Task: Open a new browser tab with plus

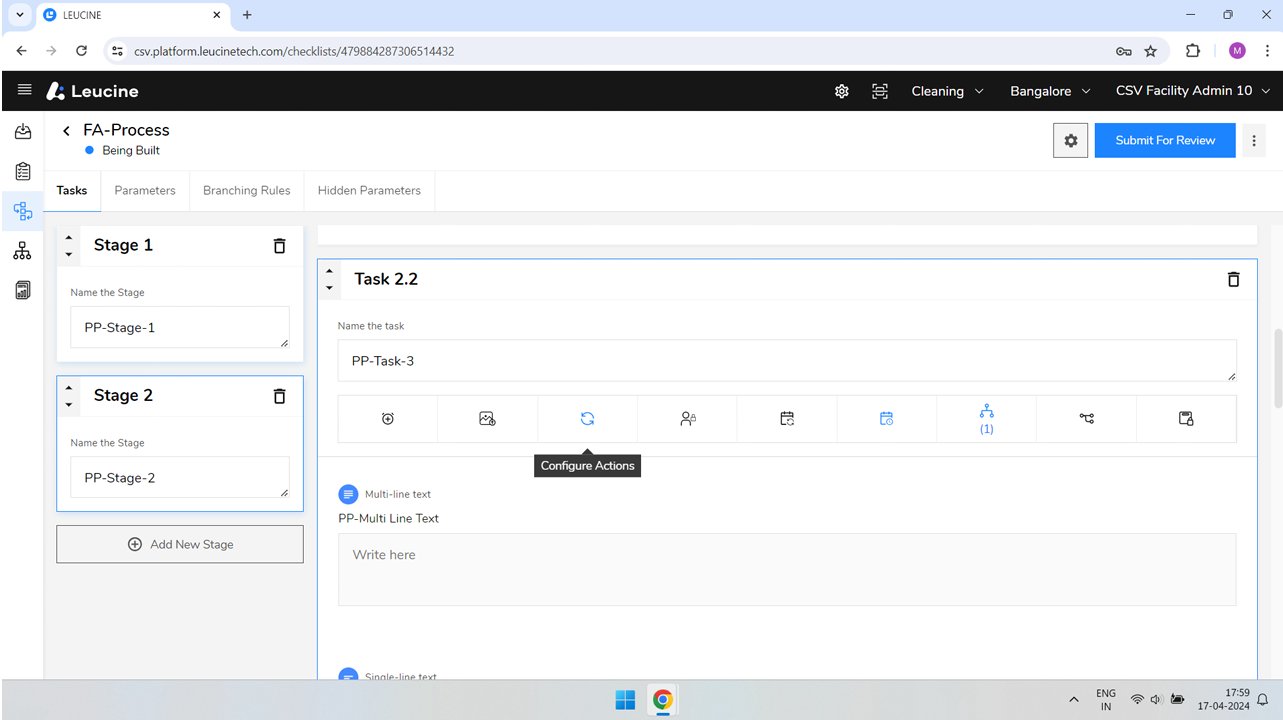Action: (x=247, y=15)
